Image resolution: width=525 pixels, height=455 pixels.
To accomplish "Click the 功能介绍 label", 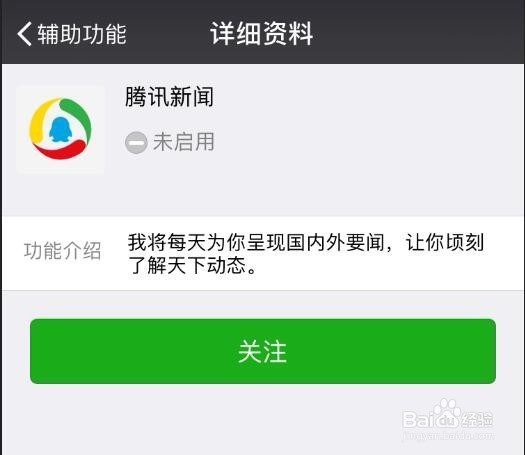I will 63,251.
